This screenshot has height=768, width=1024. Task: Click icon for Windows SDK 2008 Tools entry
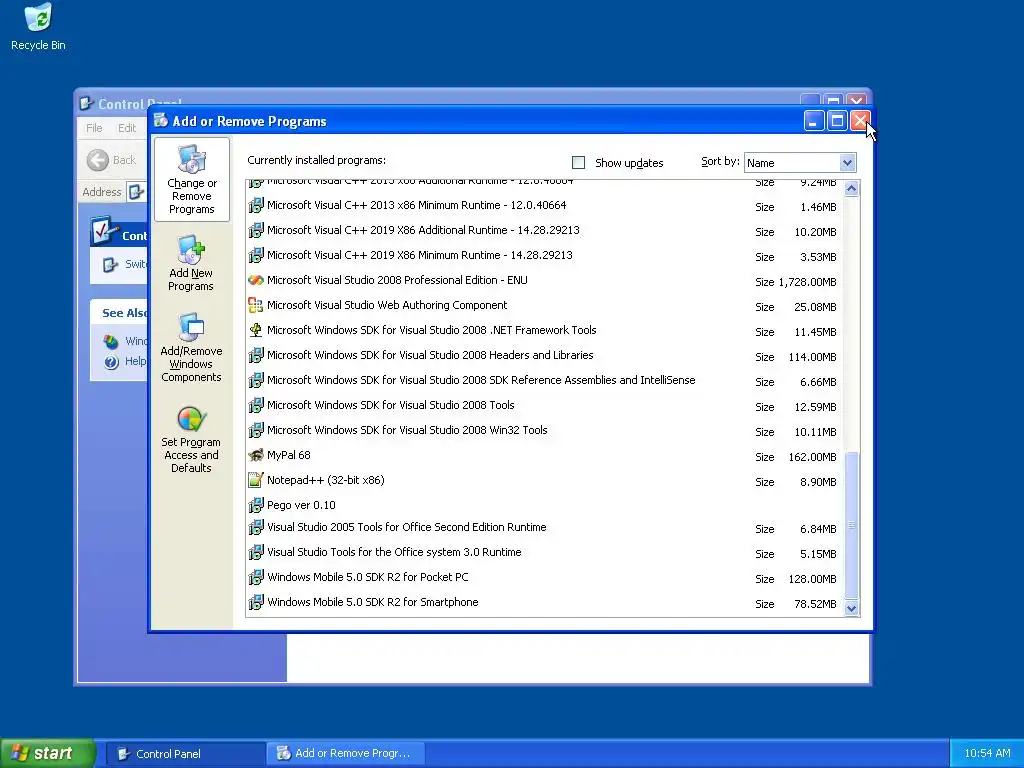point(256,406)
